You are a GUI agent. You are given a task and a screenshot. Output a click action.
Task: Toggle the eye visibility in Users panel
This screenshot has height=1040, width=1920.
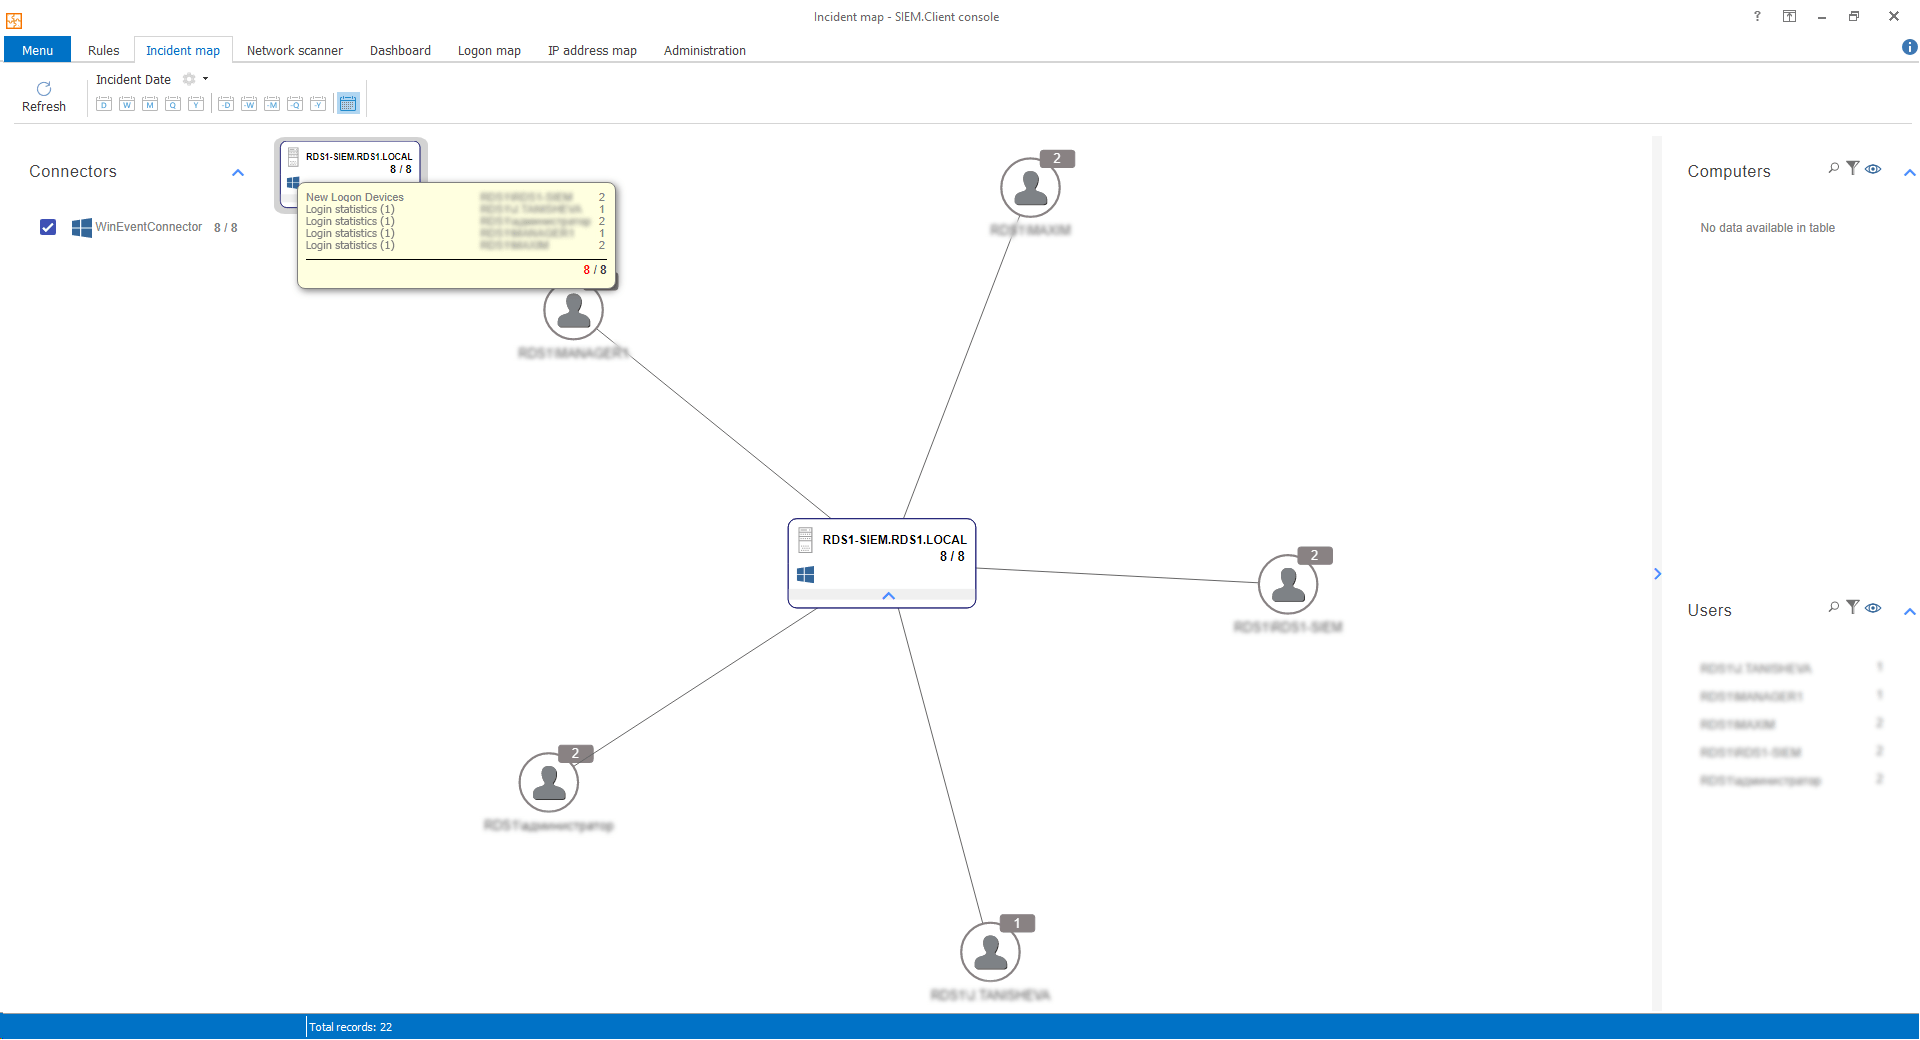[1873, 608]
